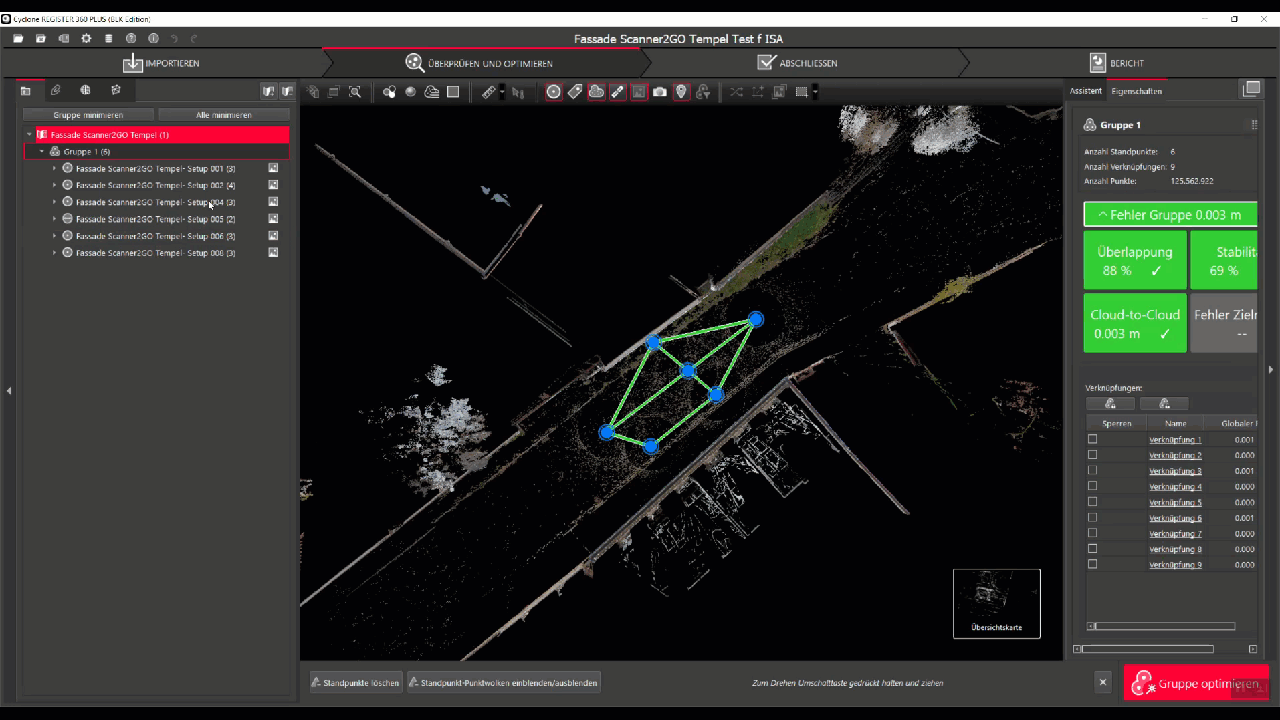The image size is (1280, 720).
Task: Open the Cloud-to-Cloud 0.003 m tile
Action: point(1135,323)
